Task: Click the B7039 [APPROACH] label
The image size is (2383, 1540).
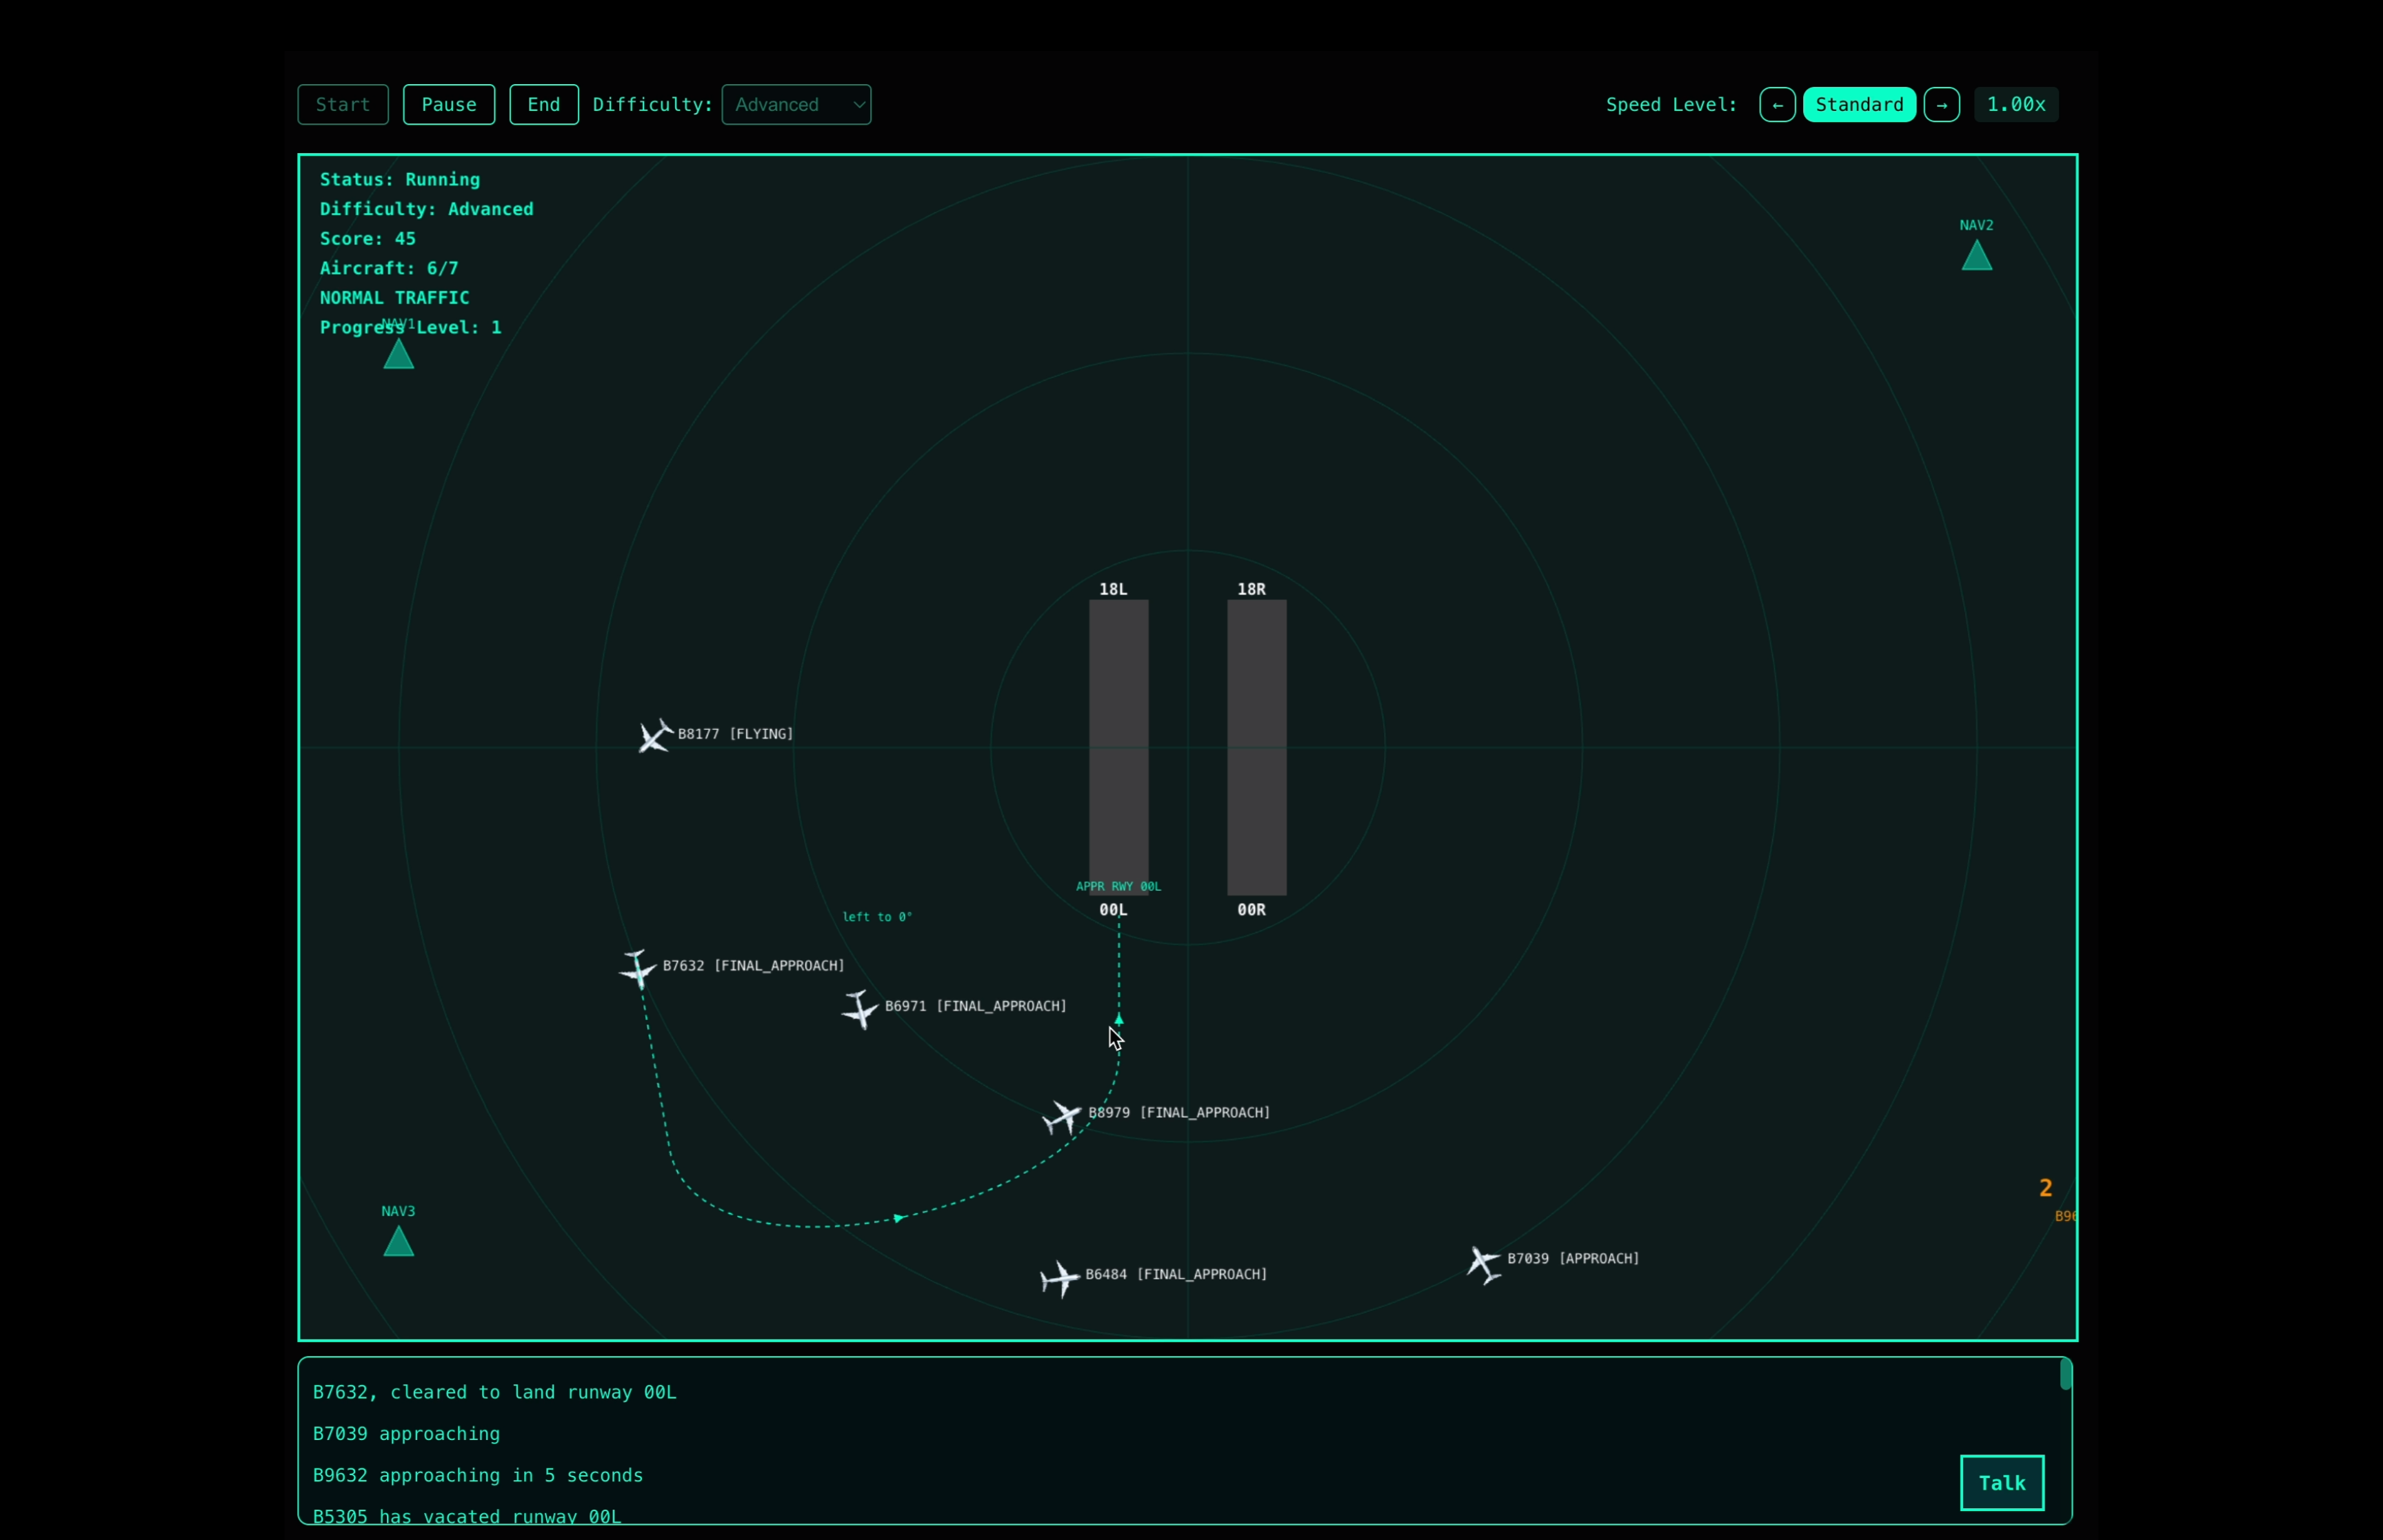Action: point(1573,1259)
